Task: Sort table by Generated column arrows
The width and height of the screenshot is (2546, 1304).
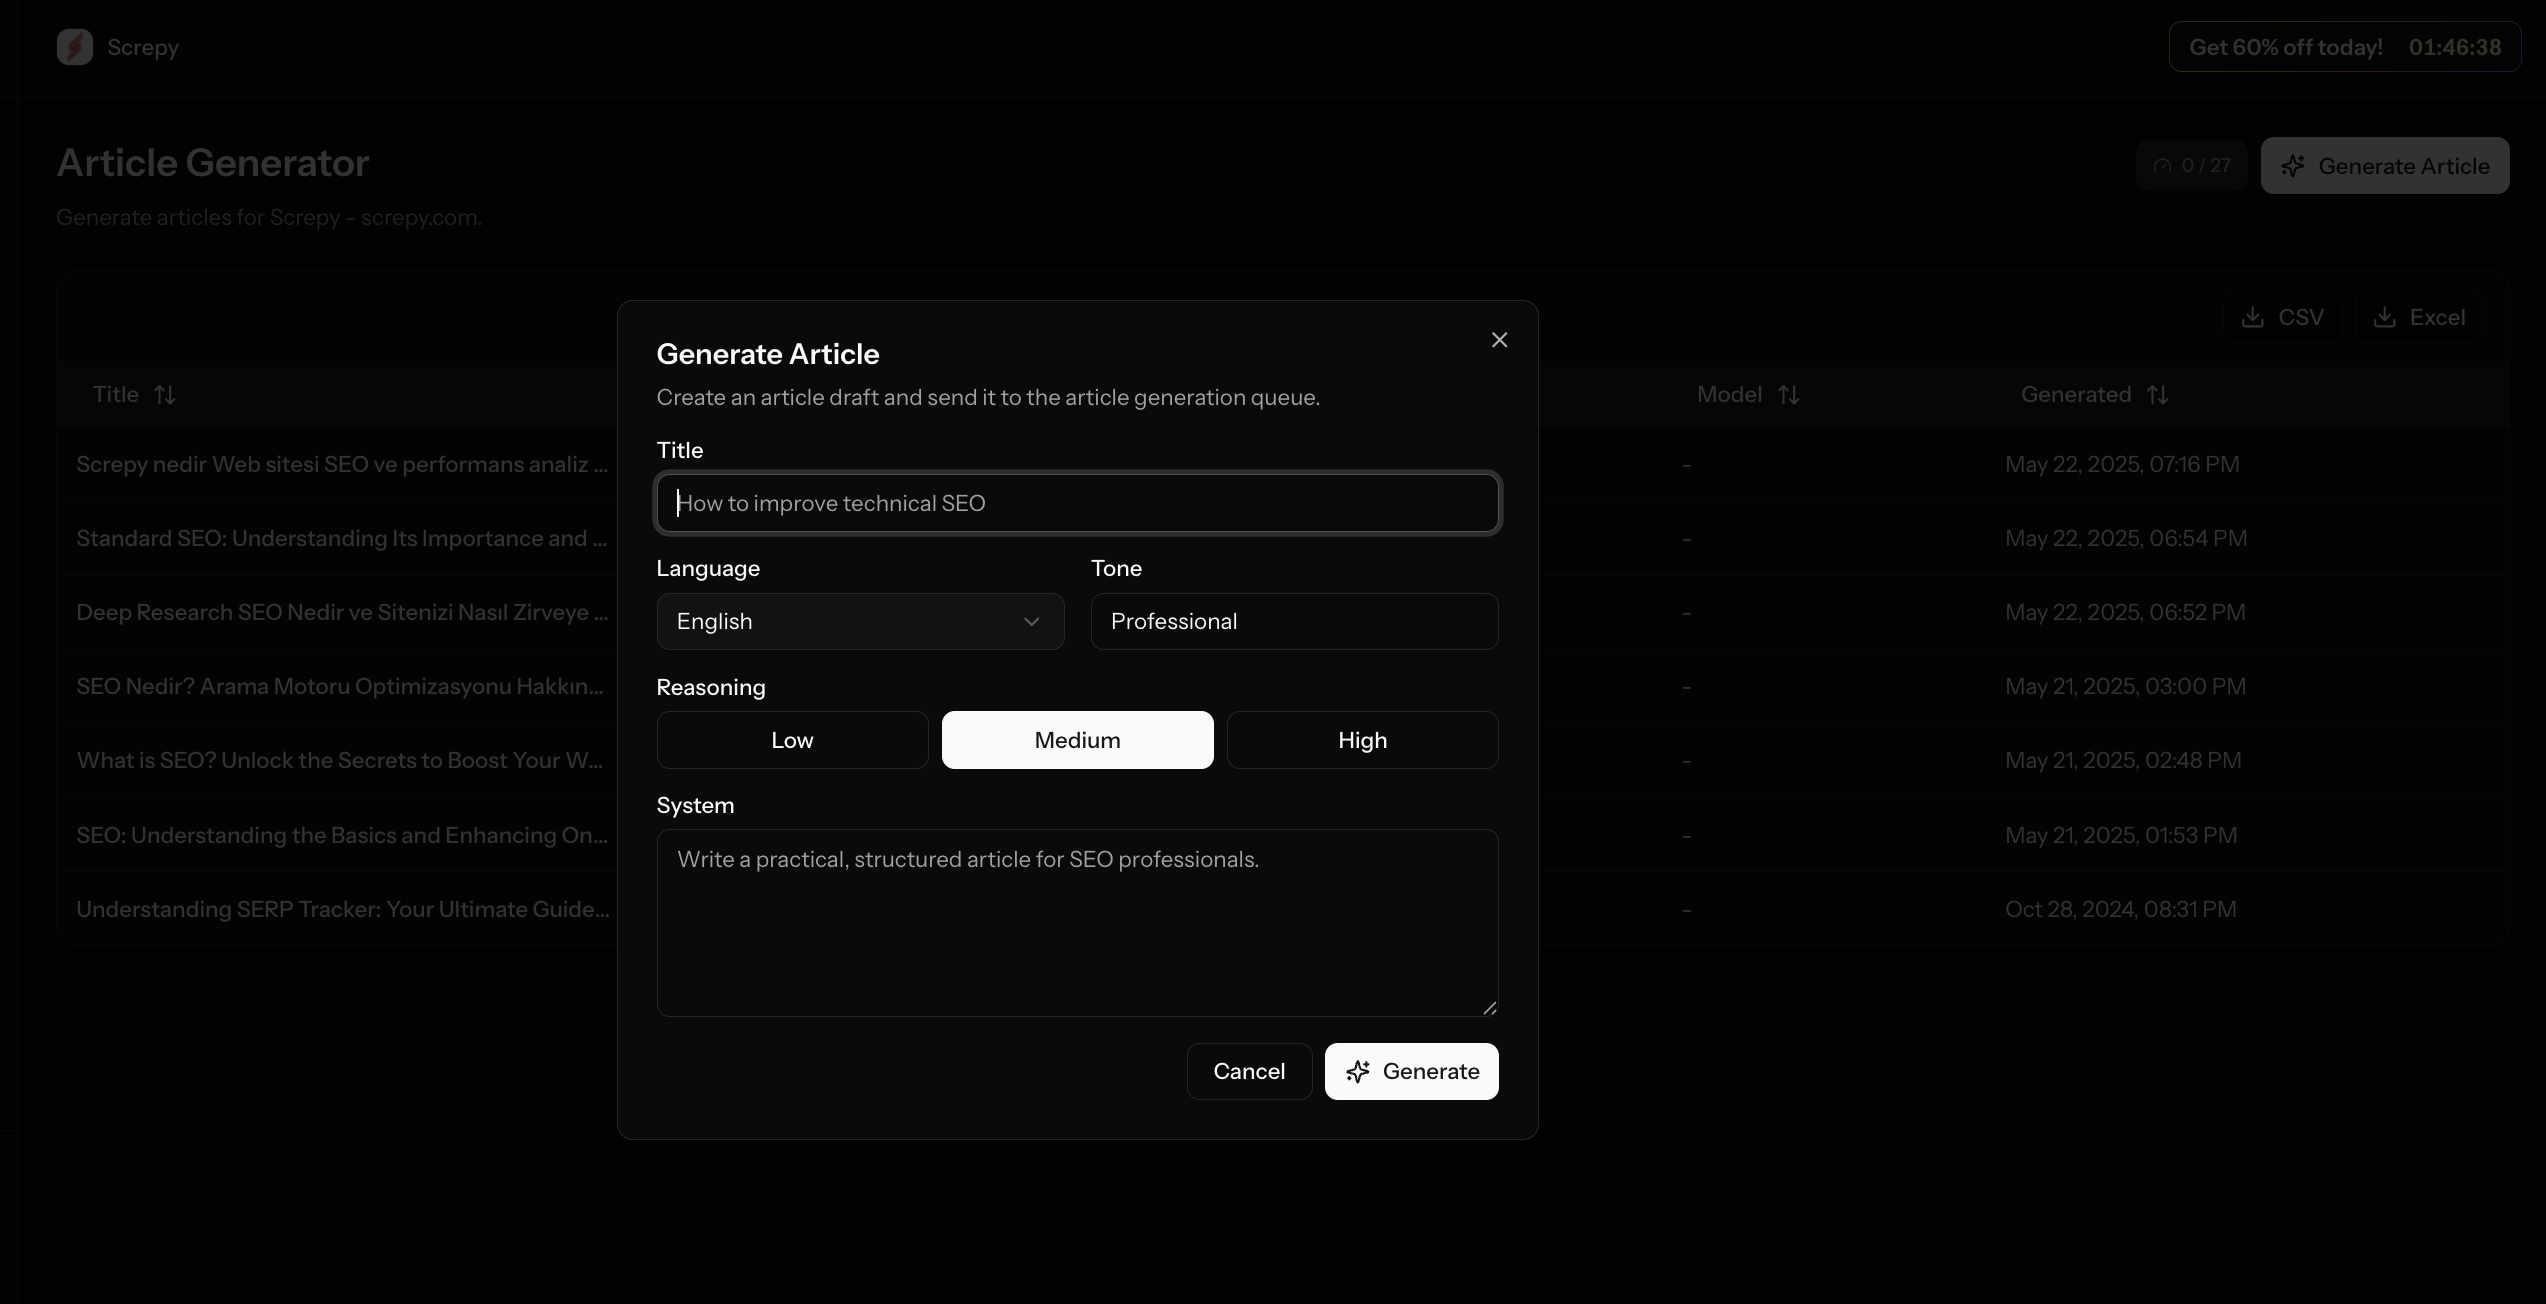Action: [2158, 395]
